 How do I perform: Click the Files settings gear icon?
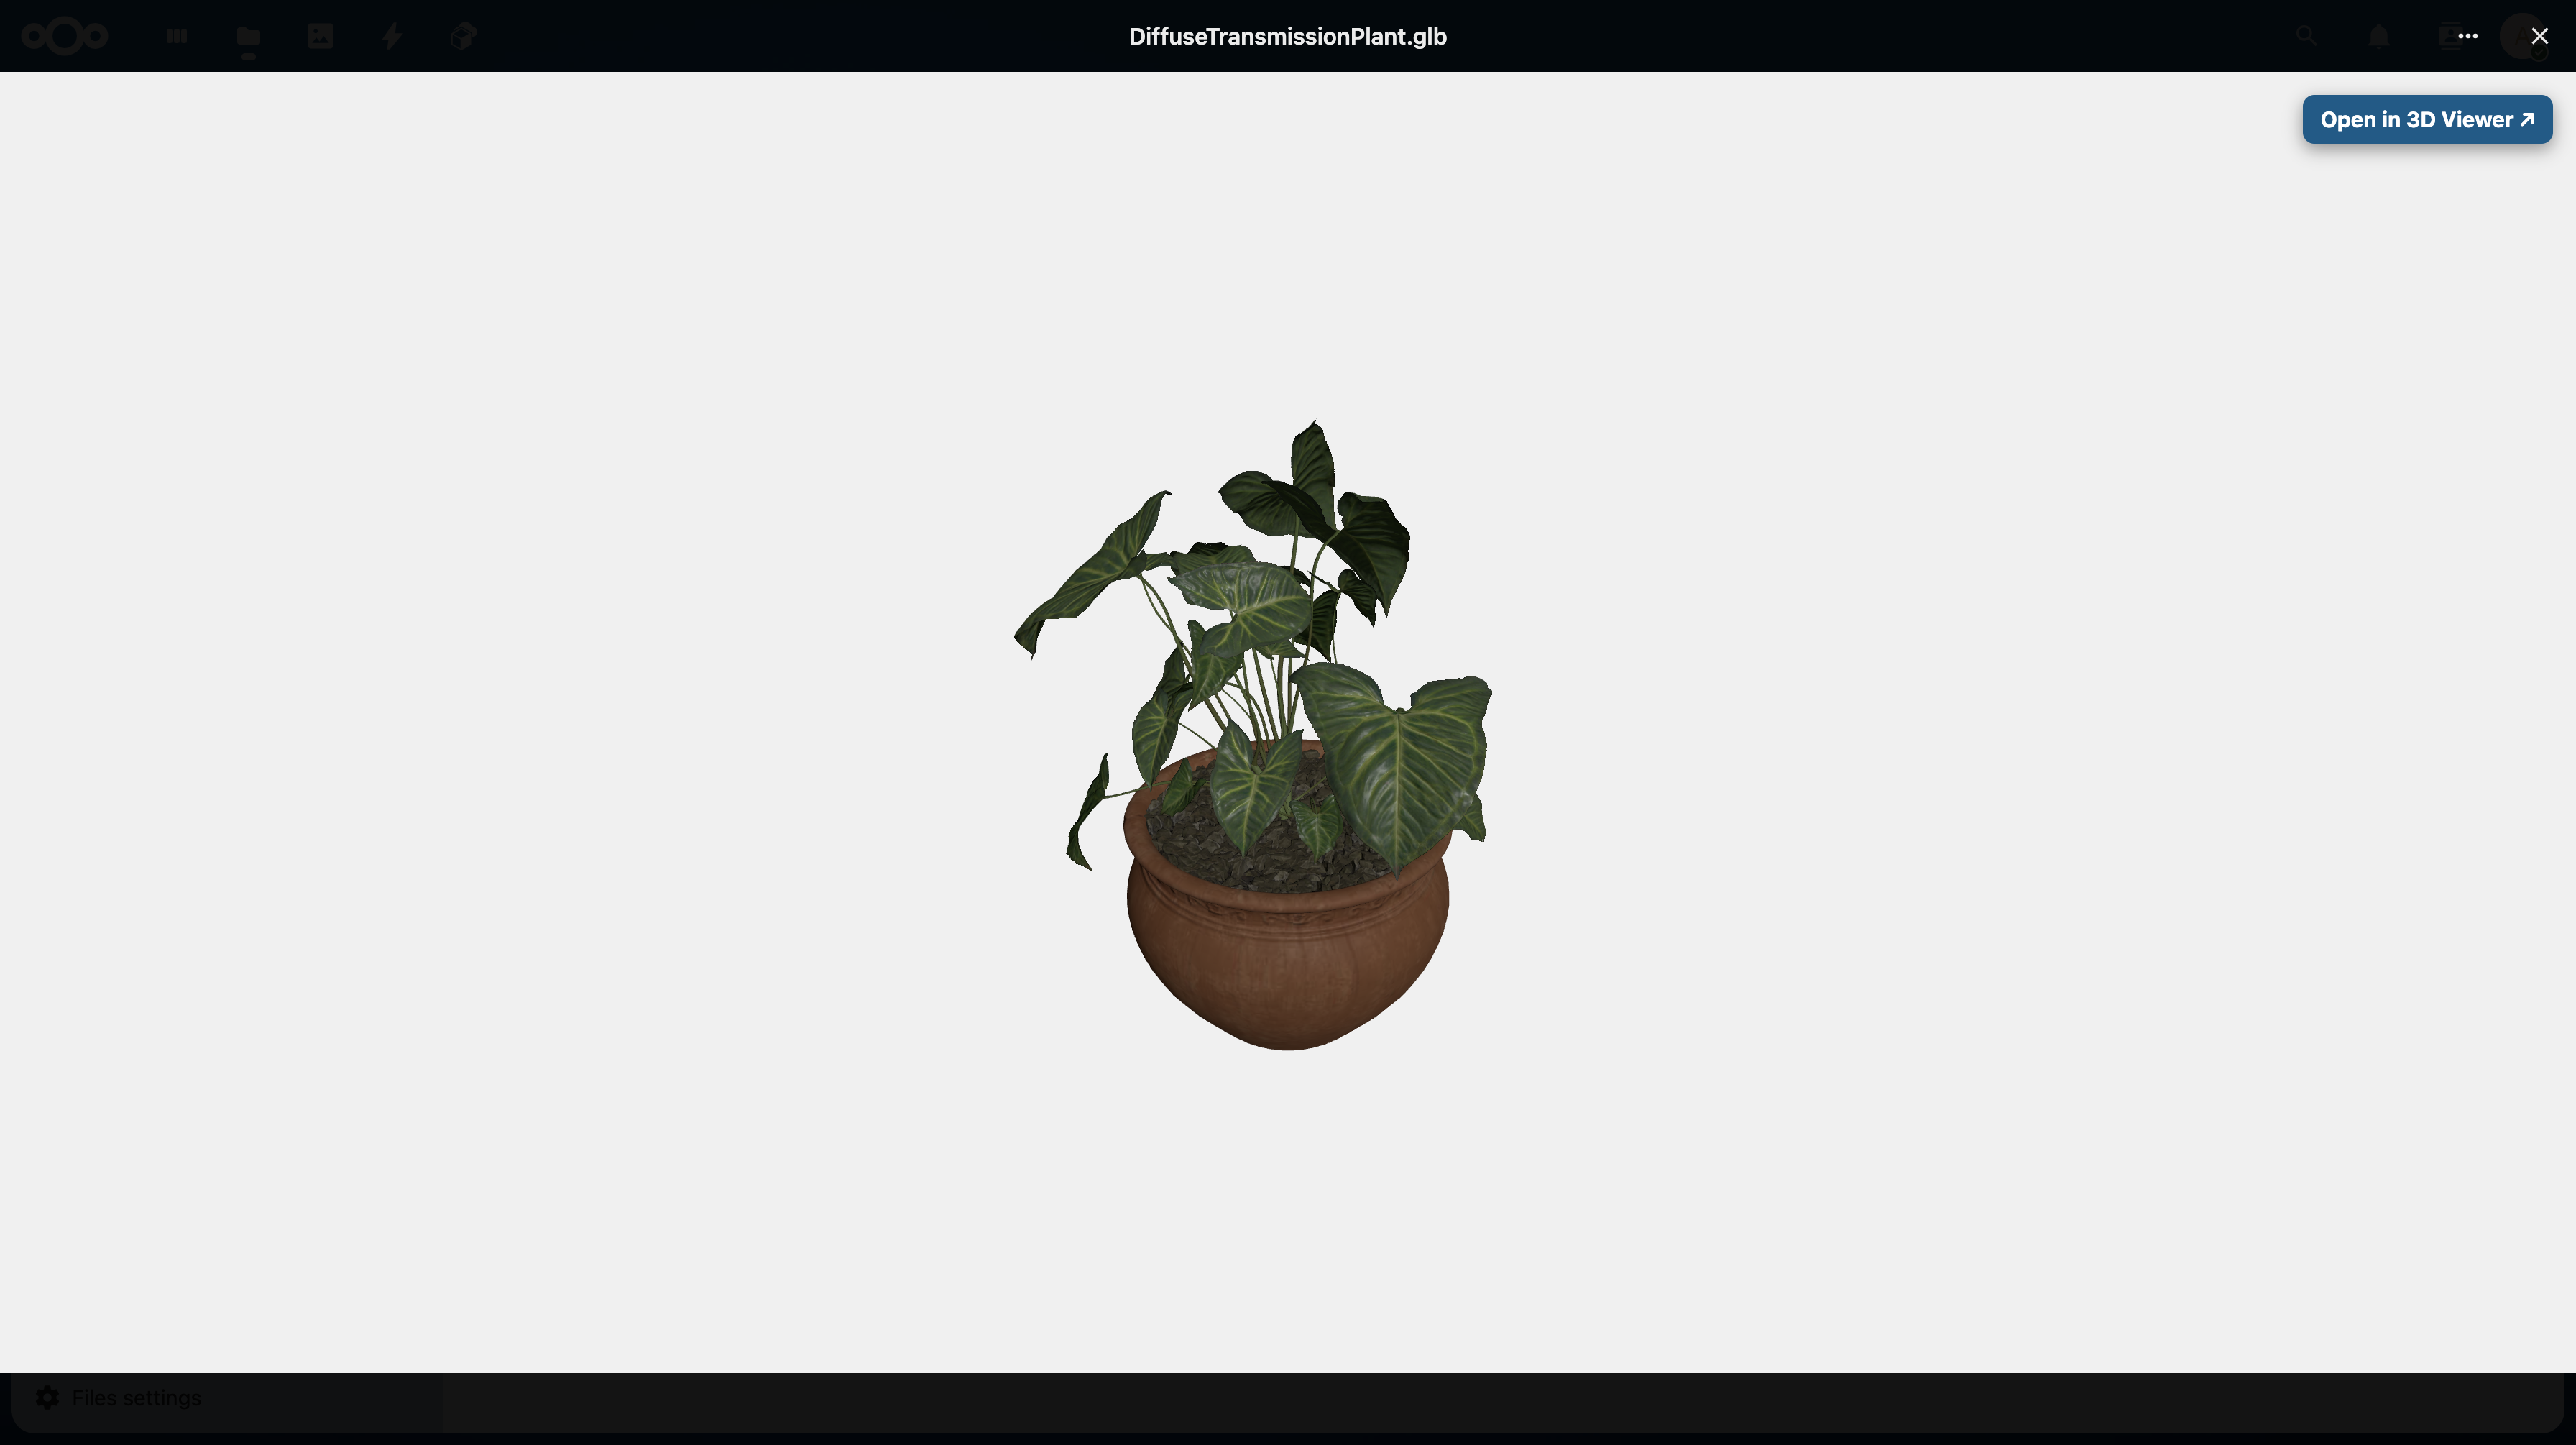pos(47,1398)
